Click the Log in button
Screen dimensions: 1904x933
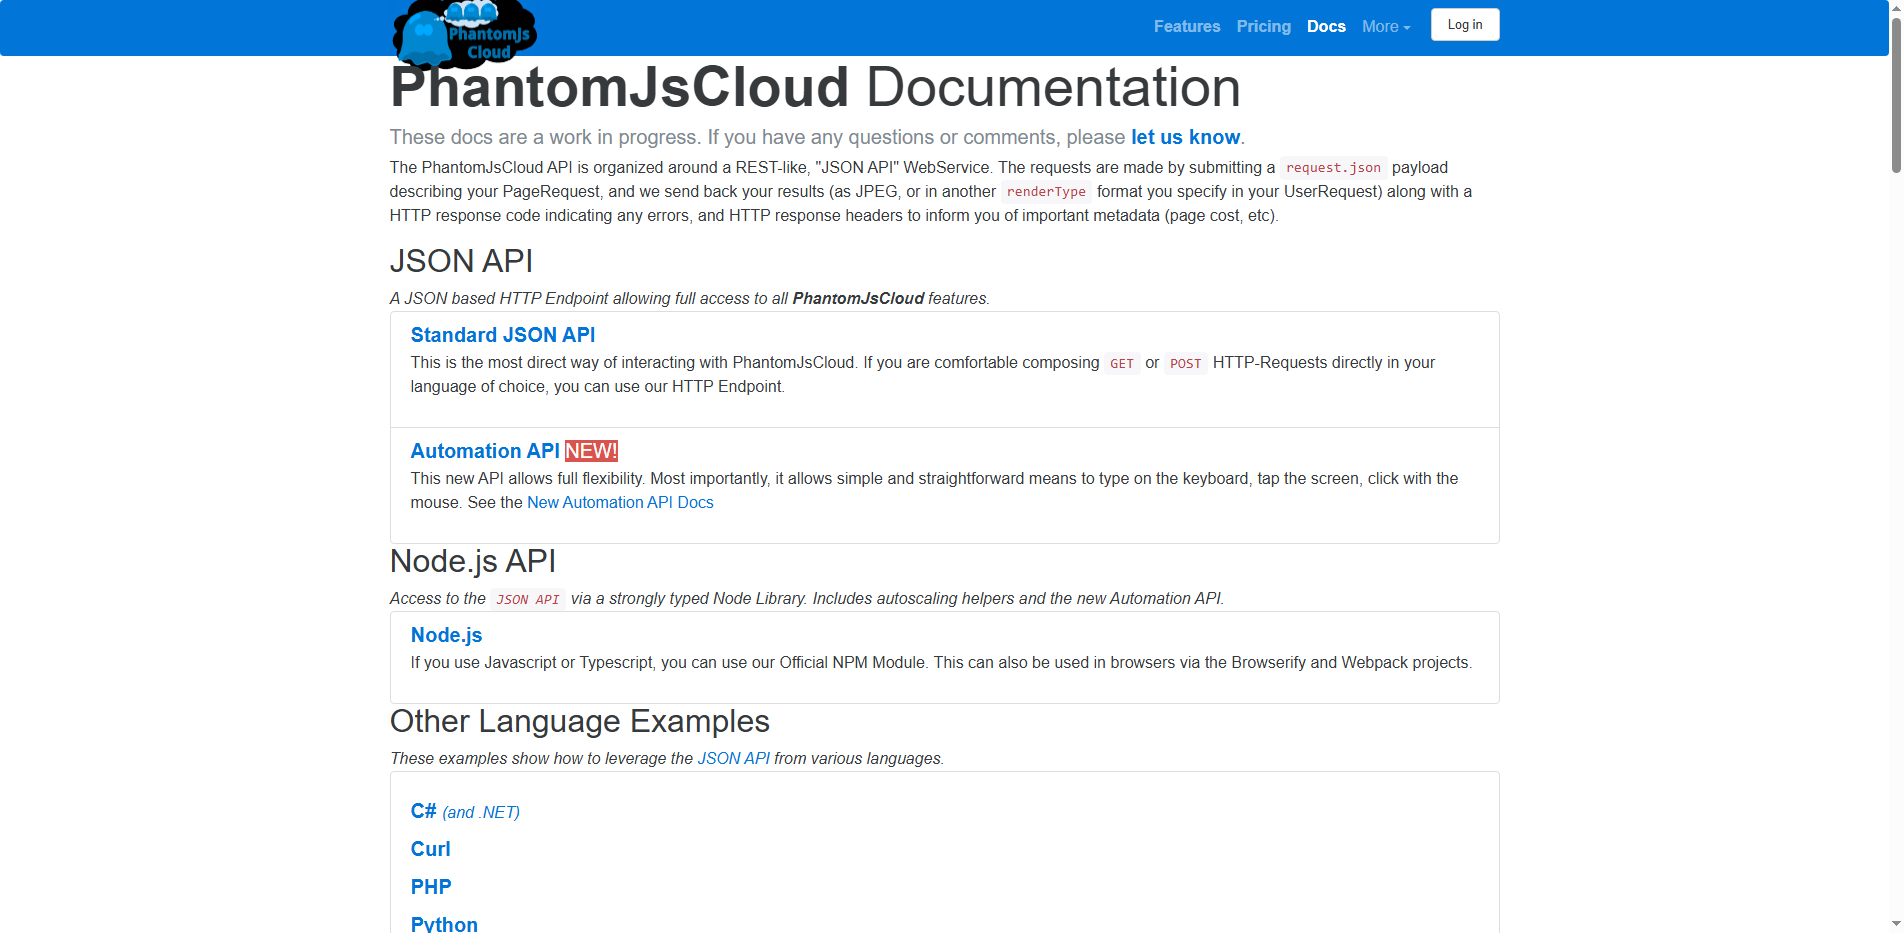(x=1464, y=24)
